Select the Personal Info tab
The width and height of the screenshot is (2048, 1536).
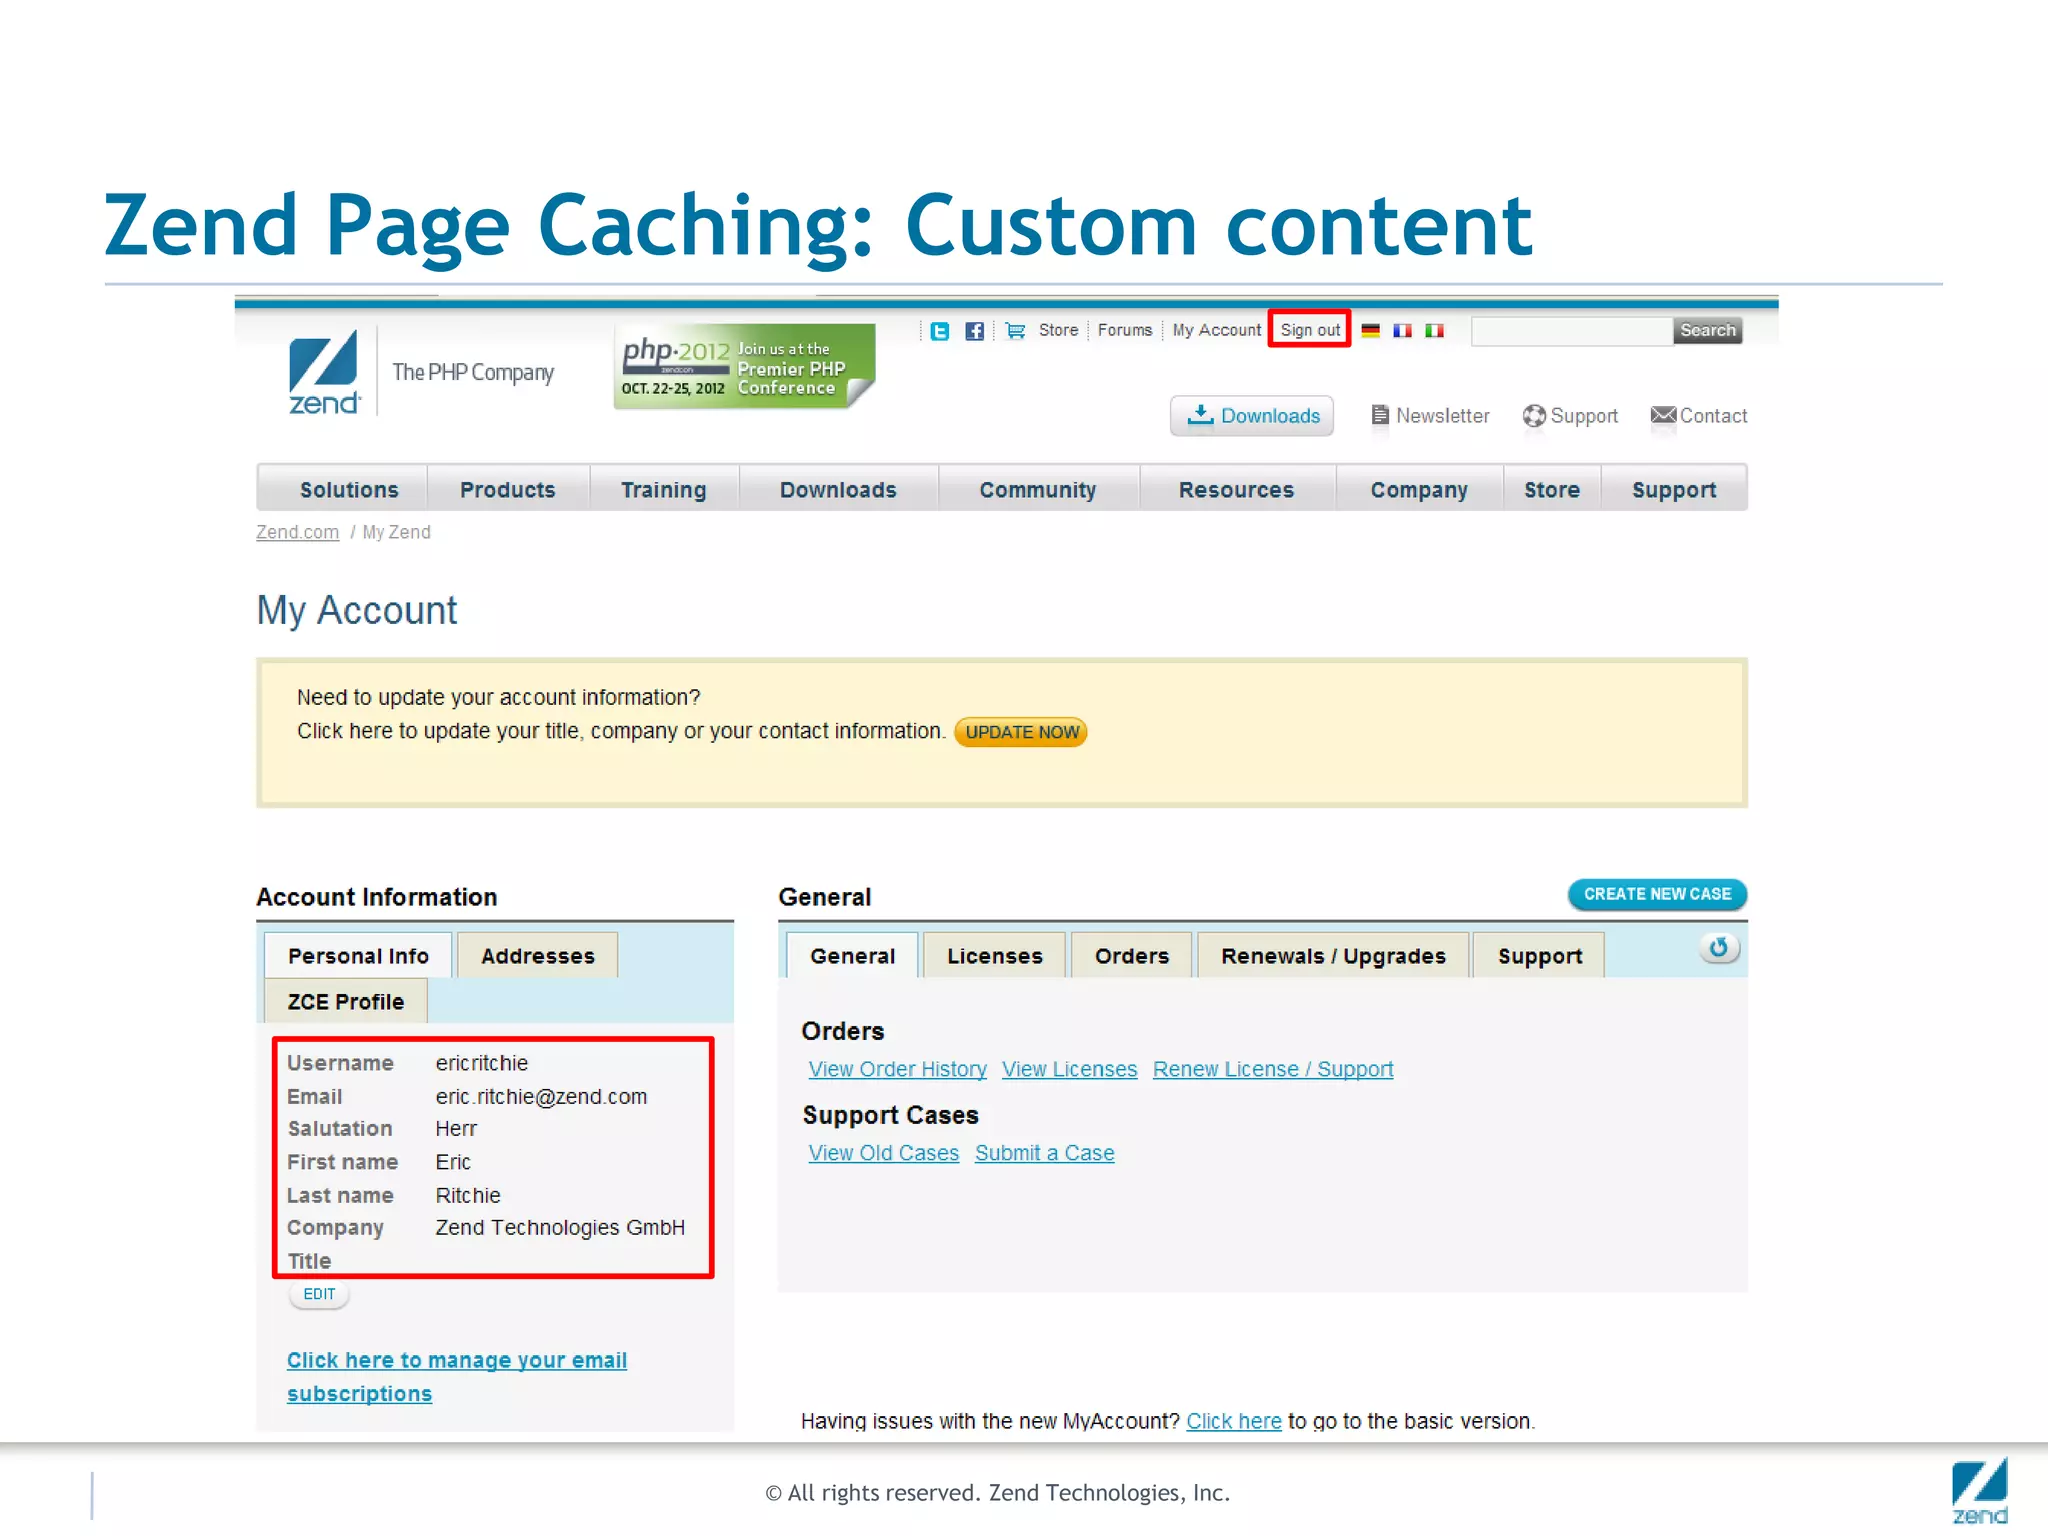pos(358,956)
